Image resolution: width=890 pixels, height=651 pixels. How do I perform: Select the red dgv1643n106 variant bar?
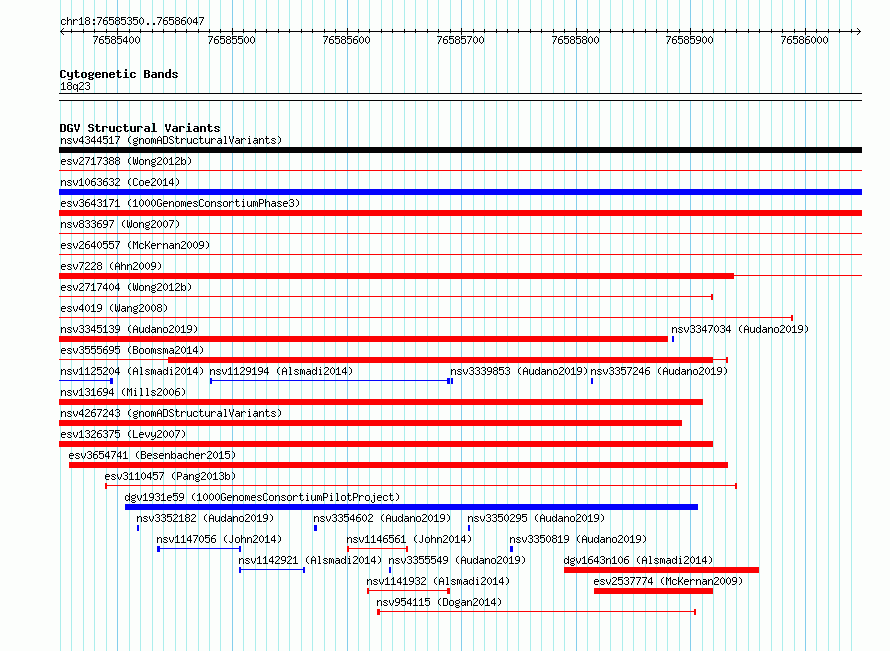pyautogui.click(x=661, y=570)
